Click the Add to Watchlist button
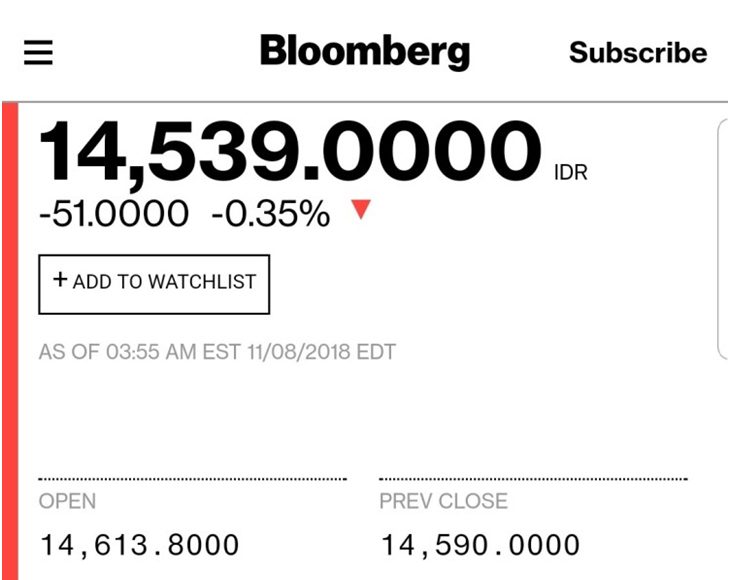Viewport: 730px width, 580px height. [154, 283]
